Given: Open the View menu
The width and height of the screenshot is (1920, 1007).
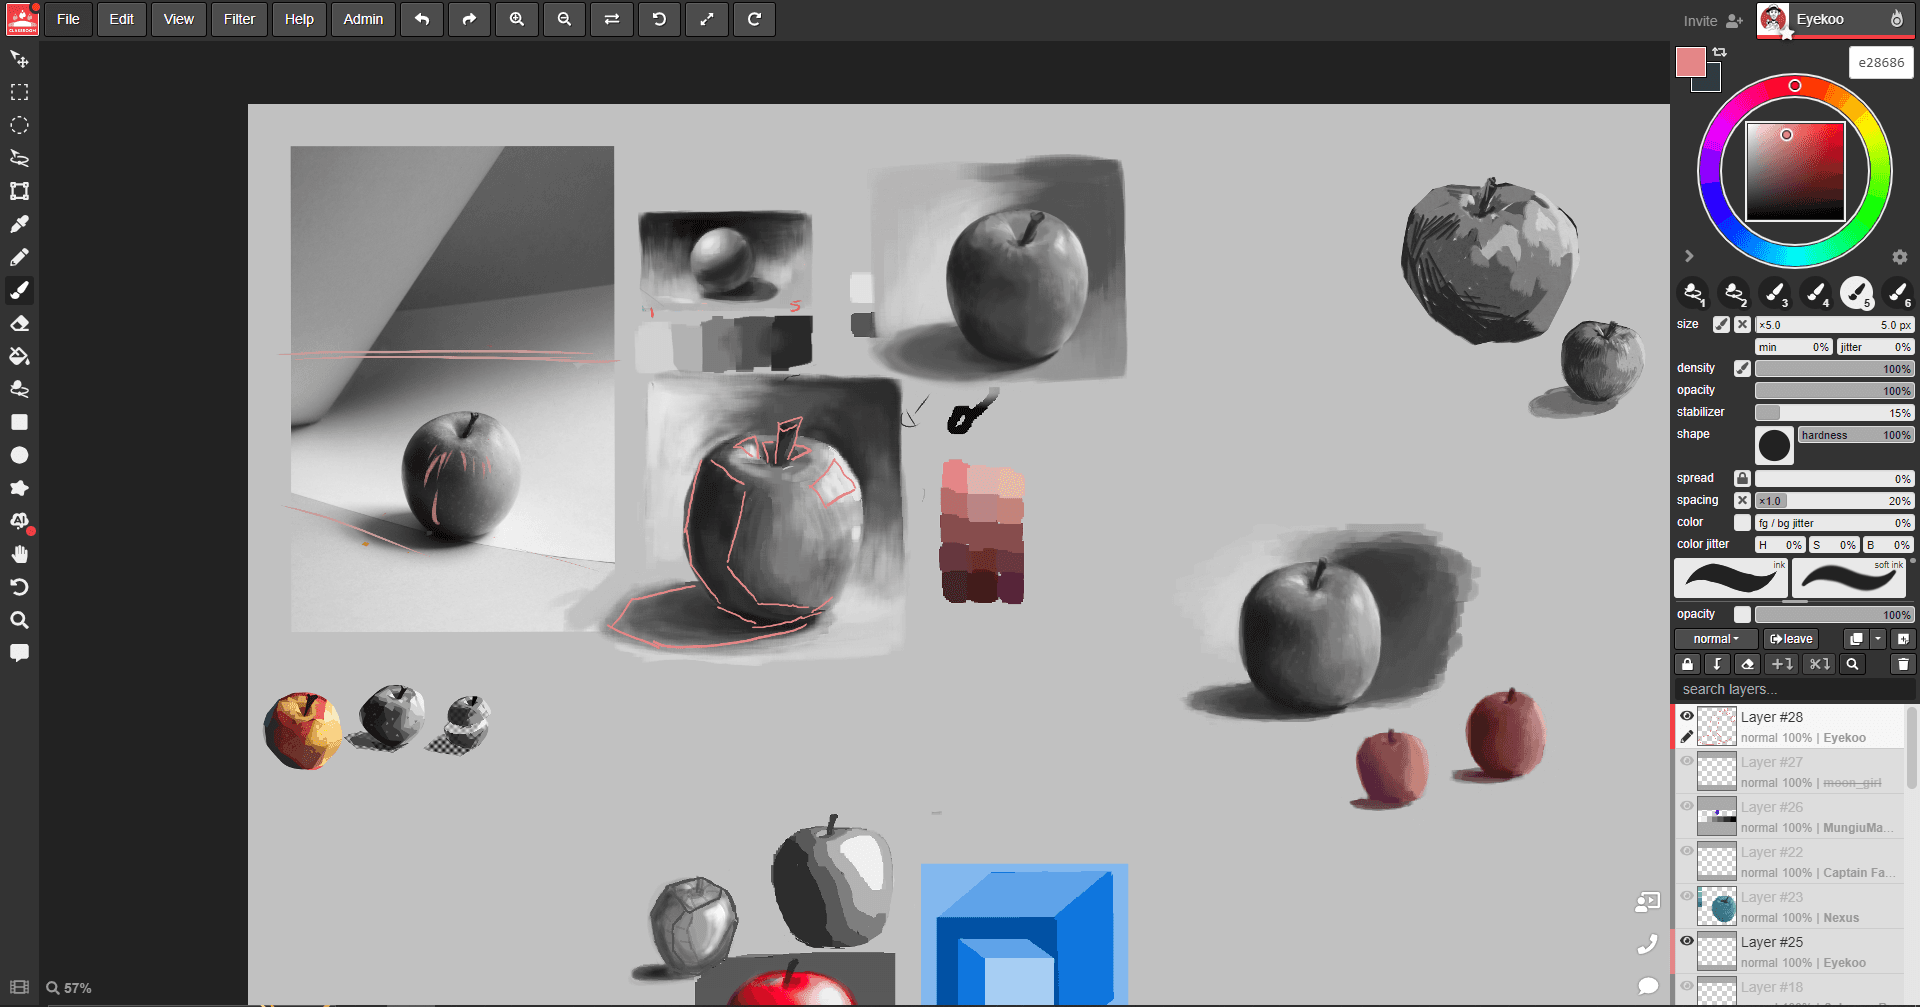Looking at the screenshot, I should pos(179,19).
